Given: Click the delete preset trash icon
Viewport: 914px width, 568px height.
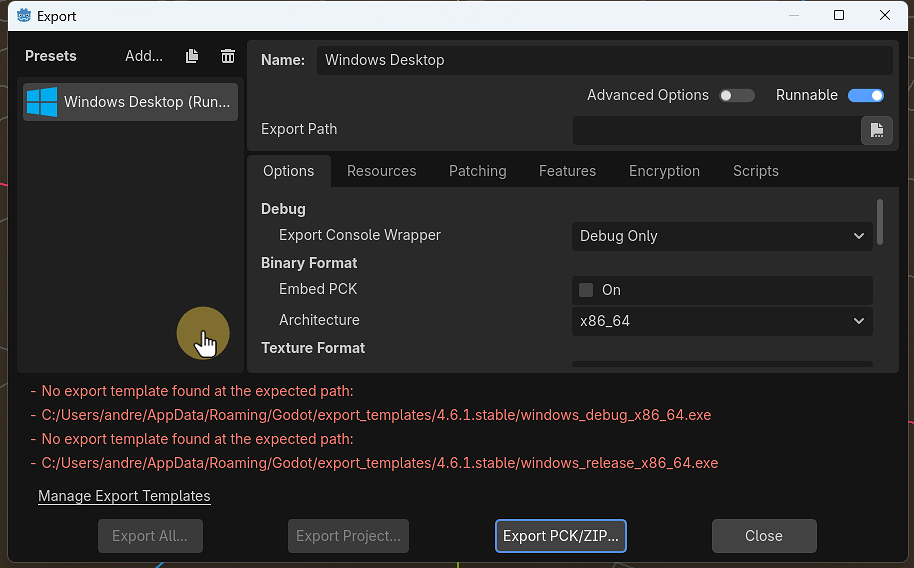Looking at the screenshot, I should tap(228, 56).
